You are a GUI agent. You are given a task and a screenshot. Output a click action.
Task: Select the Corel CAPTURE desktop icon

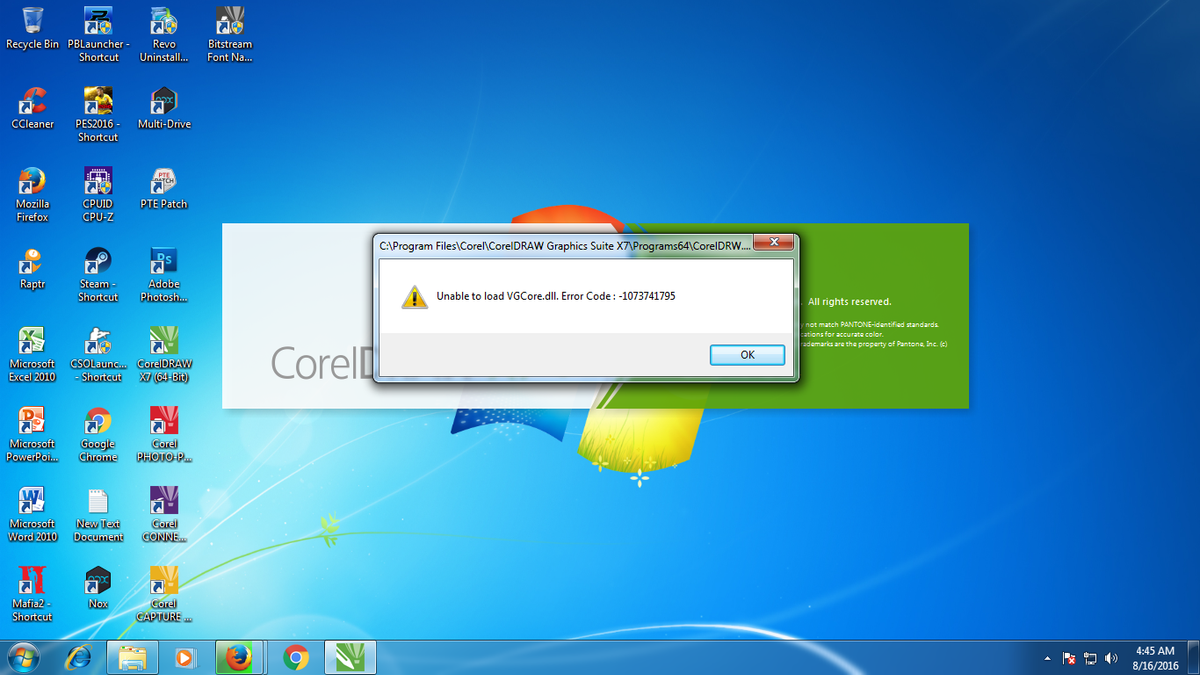click(x=164, y=593)
